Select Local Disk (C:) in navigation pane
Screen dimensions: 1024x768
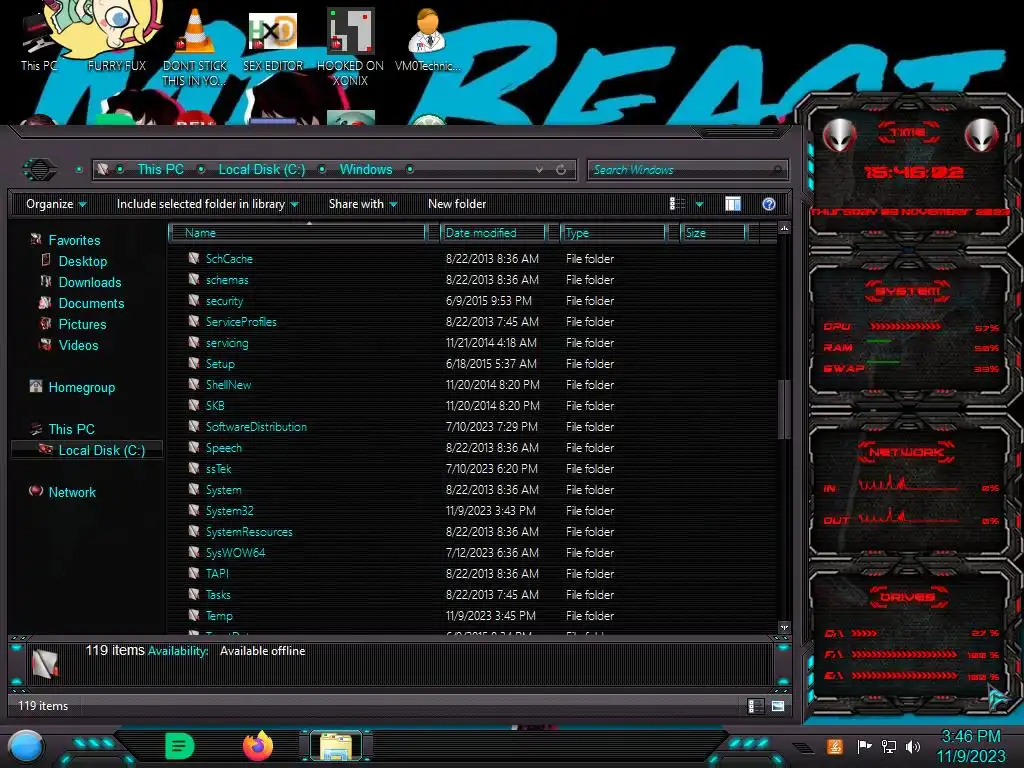(102, 450)
